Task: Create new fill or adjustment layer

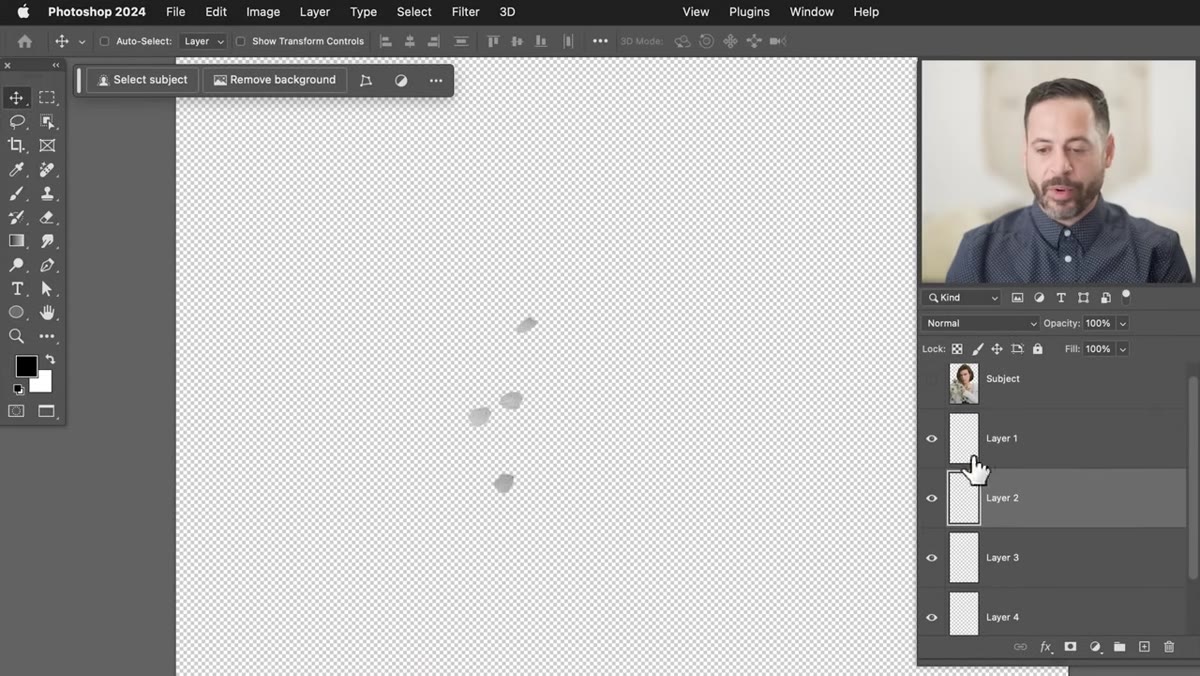Action: [1095, 647]
